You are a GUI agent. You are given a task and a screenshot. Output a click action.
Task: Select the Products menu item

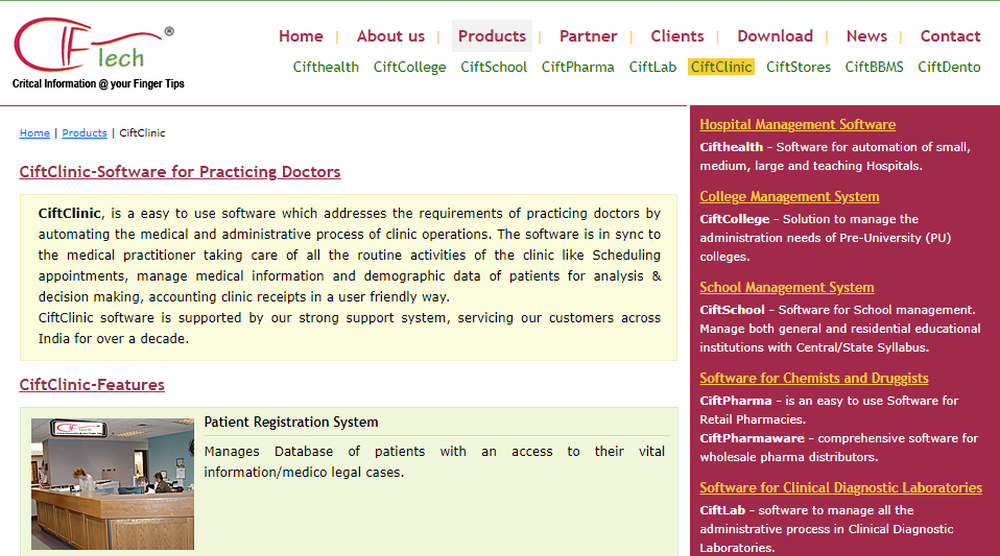coord(492,36)
